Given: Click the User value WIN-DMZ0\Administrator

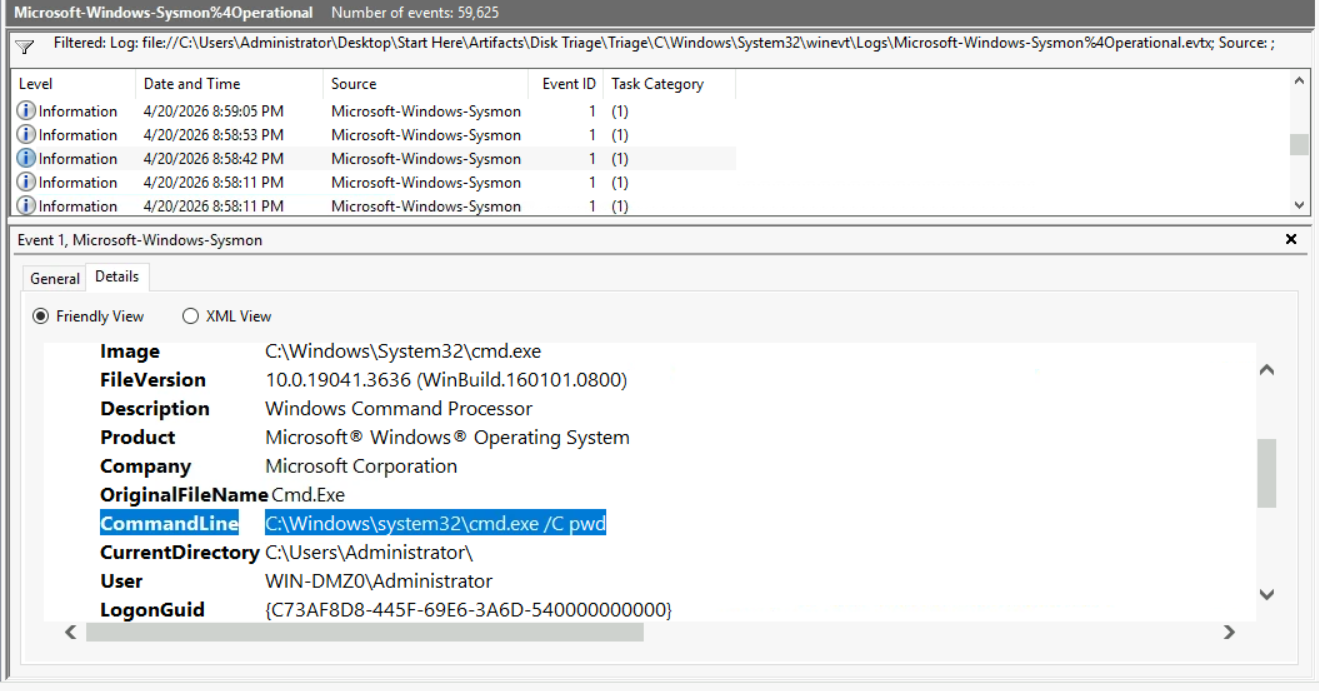Looking at the screenshot, I should [379, 581].
